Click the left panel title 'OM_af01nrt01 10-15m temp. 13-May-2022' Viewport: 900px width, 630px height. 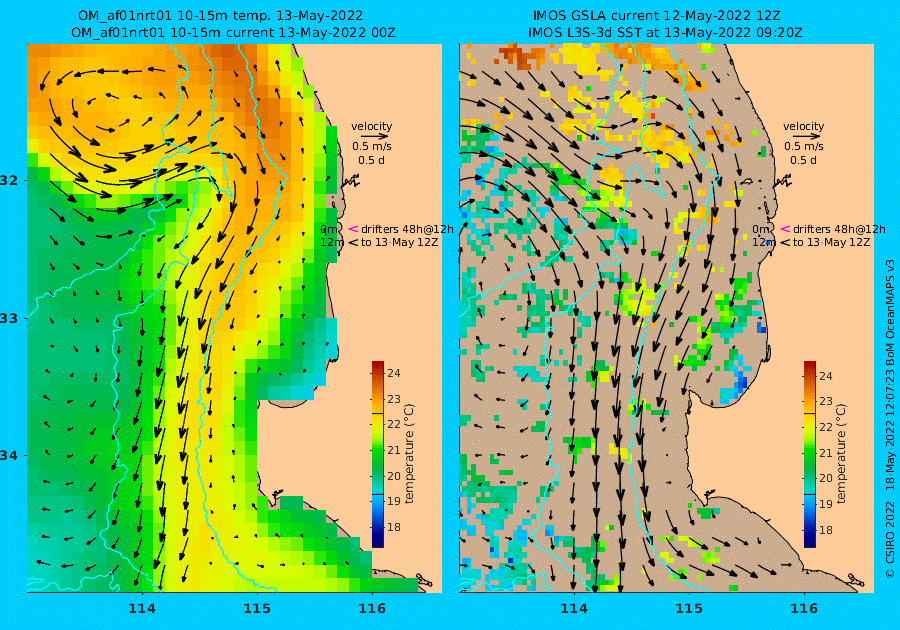(220, 15)
